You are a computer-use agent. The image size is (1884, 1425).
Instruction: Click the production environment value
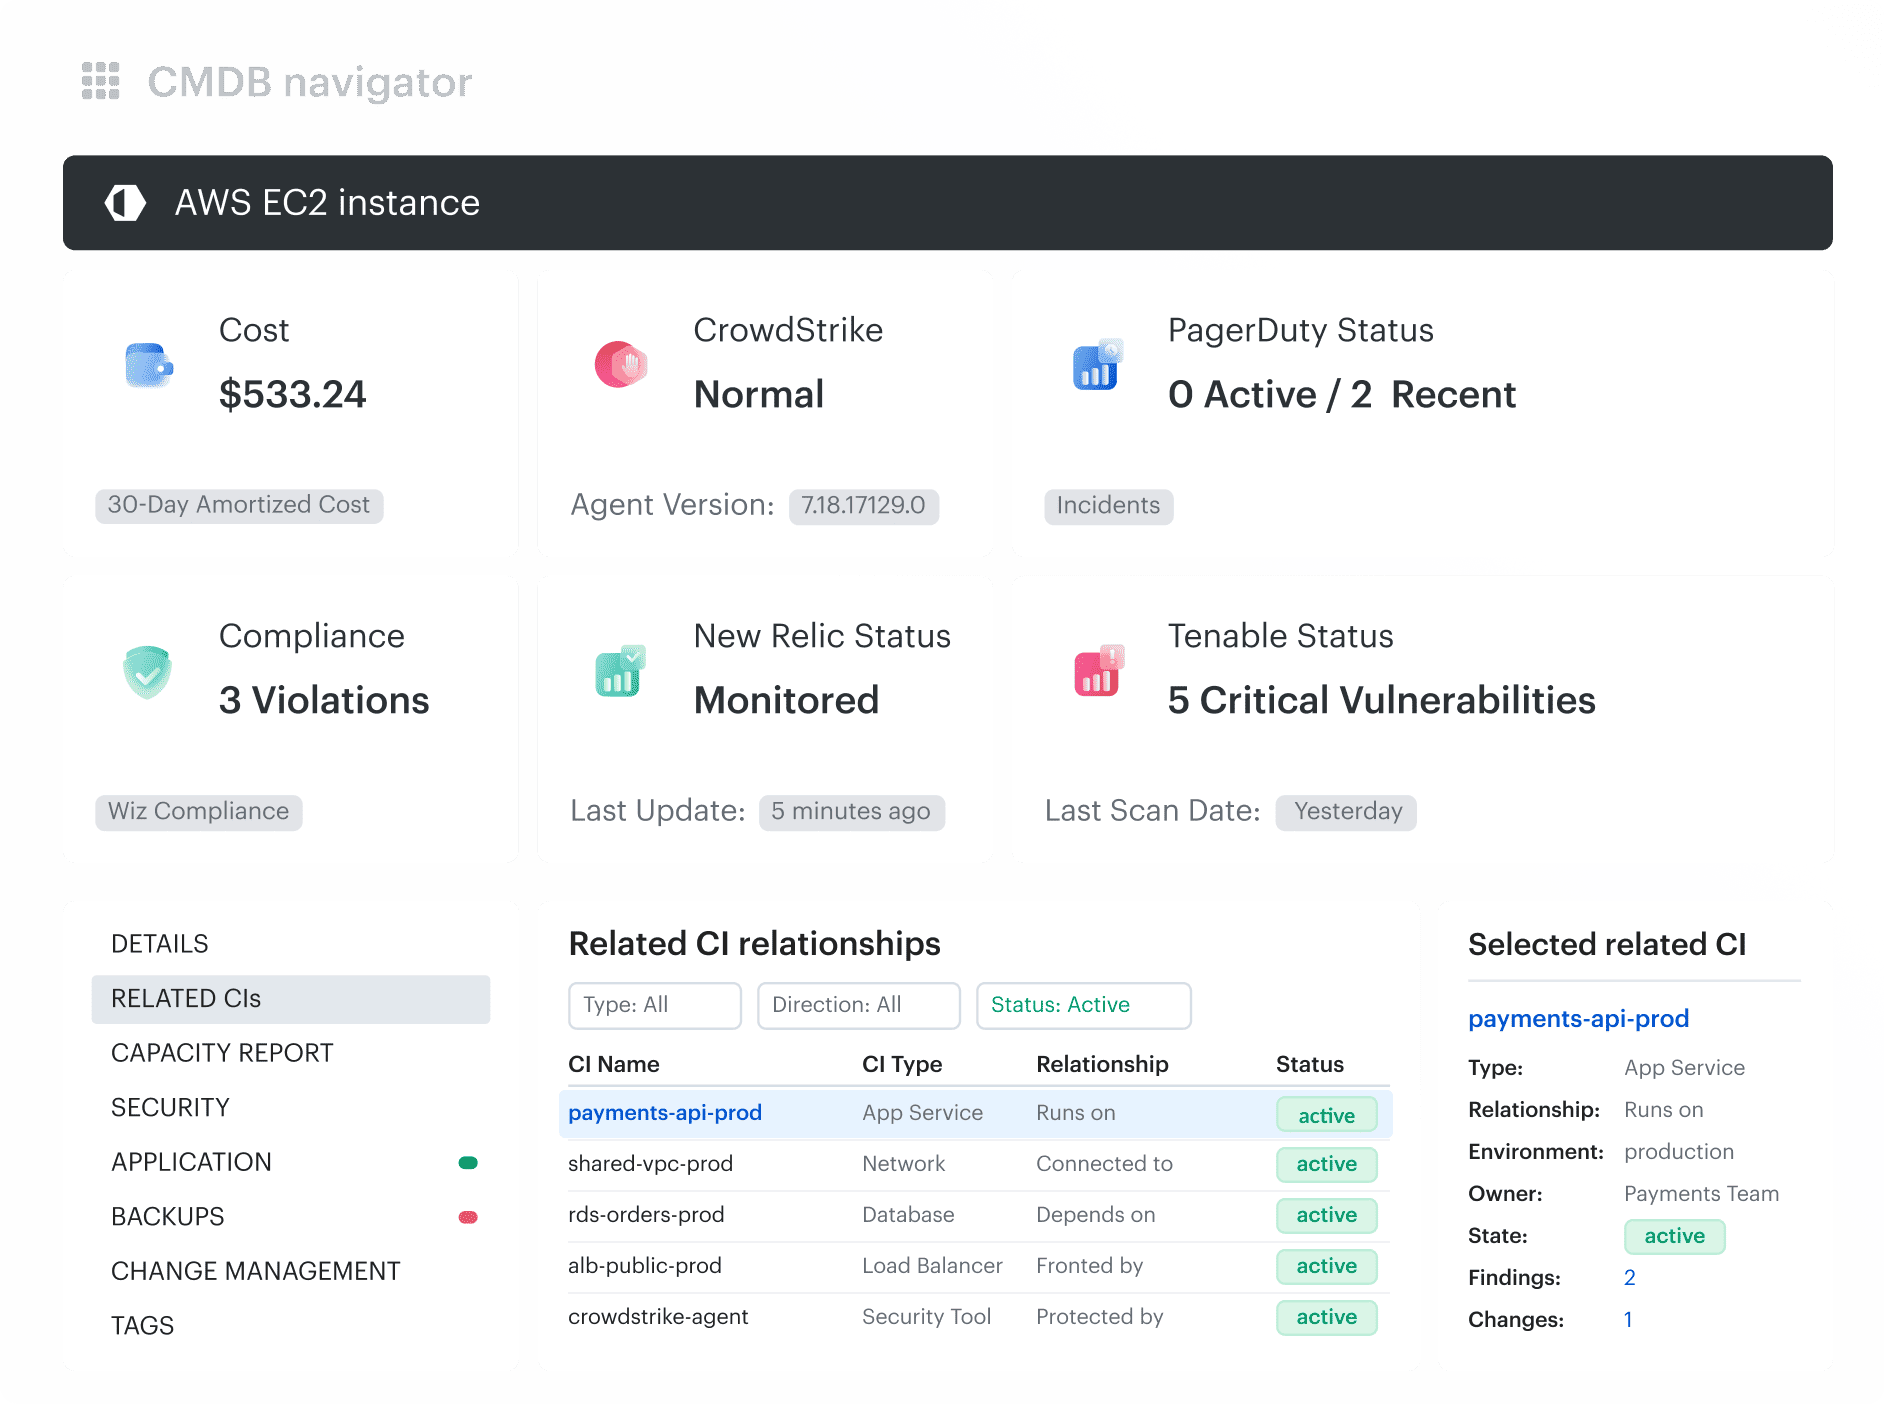(x=1679, y=1152)
